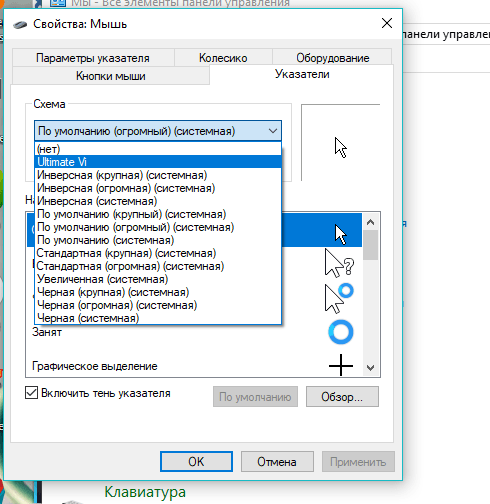Toggle 'Включить тень указателя' checkbox

[31, 393]
